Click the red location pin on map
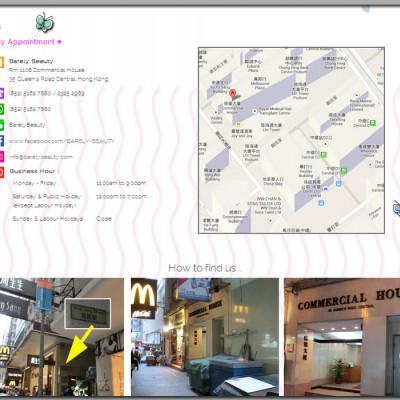 click(x=233, y=94)
